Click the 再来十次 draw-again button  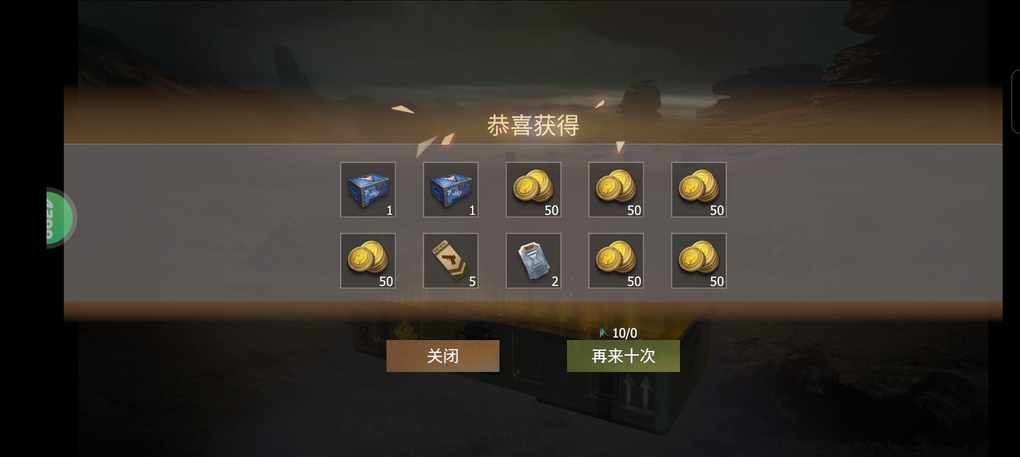623,356
